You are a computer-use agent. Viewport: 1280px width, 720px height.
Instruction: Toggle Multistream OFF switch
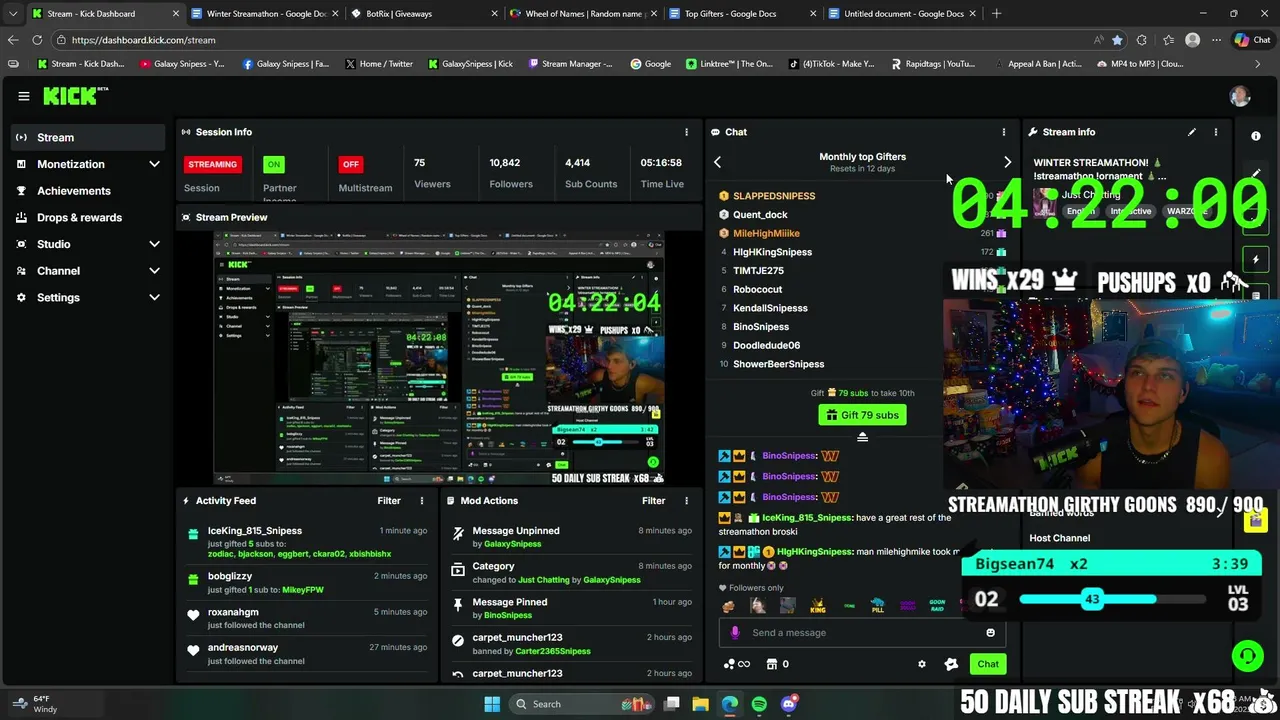pyautogui.click(x=350, y=164)
